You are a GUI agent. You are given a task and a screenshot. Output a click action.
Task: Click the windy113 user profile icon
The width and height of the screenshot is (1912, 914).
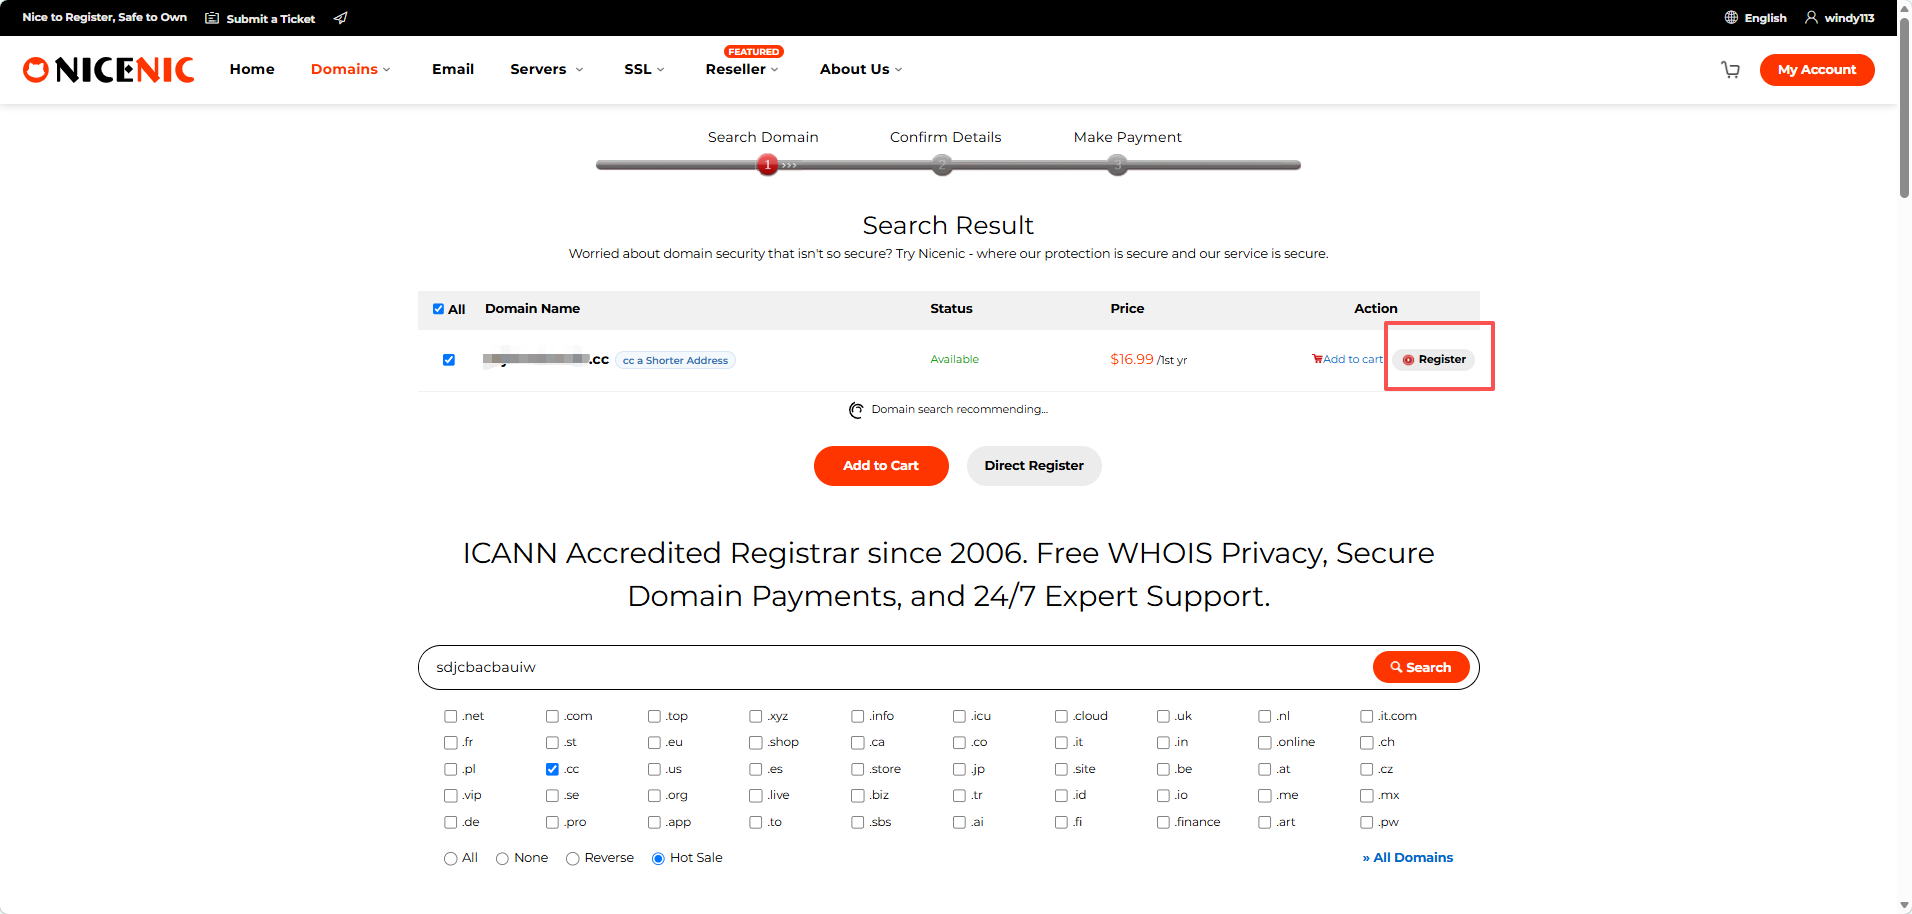pos(1811,18)
